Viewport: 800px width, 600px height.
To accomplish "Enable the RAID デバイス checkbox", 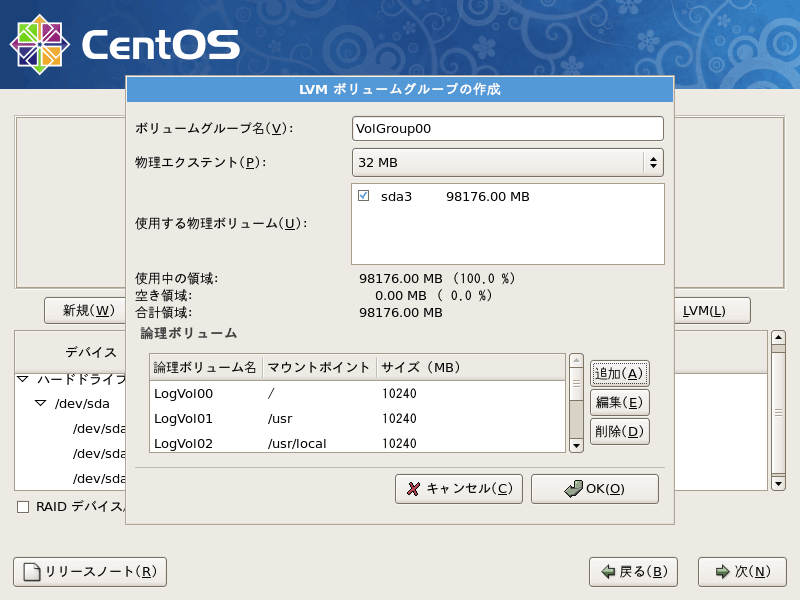I will point(22,507).
